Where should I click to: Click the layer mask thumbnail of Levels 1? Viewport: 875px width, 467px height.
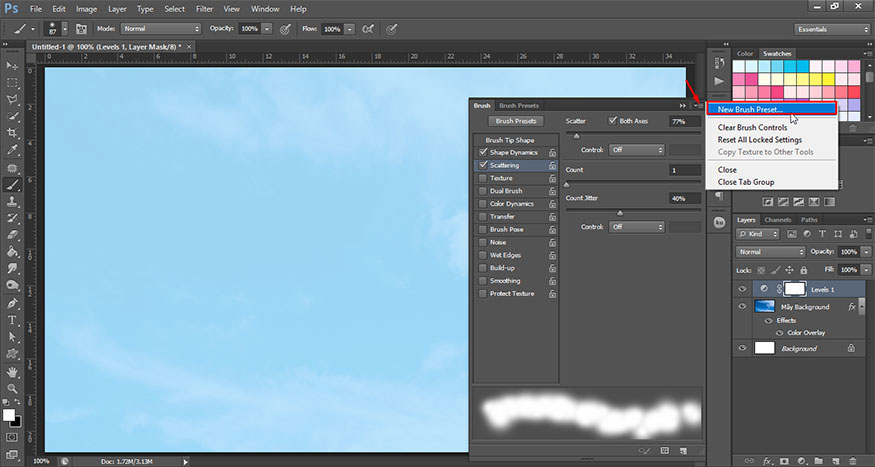pos(795,288)
